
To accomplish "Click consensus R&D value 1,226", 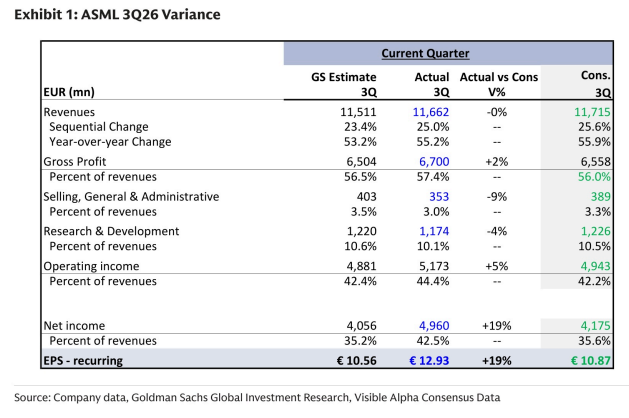I will pos(596,231).
